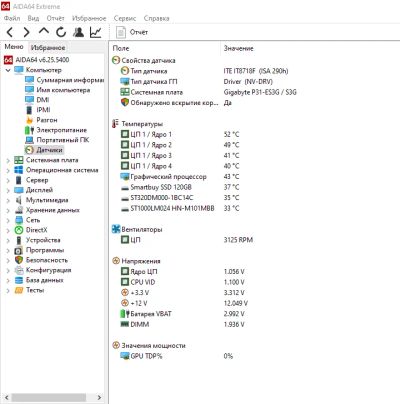Click the Имя компьютера icon
Screen dimensions: 400x404
click(29, 90)
